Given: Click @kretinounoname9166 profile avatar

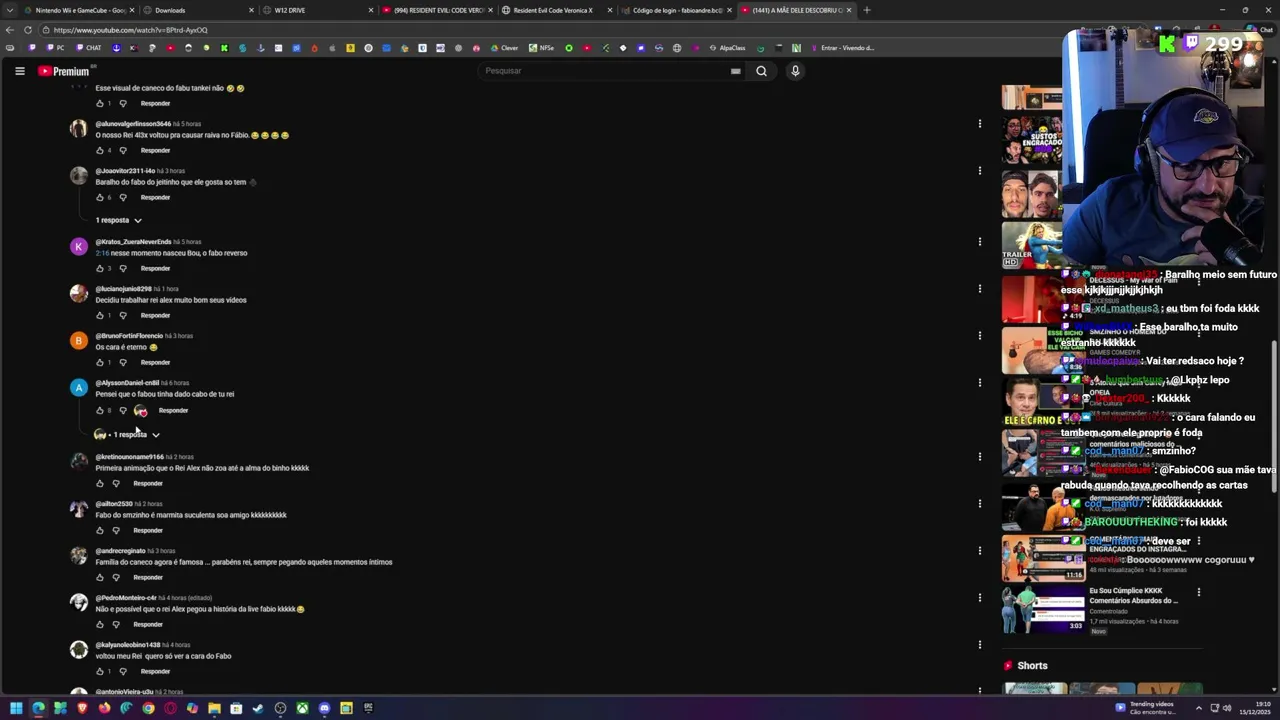Looking at the screenshot, I should [x=78, y=461].
